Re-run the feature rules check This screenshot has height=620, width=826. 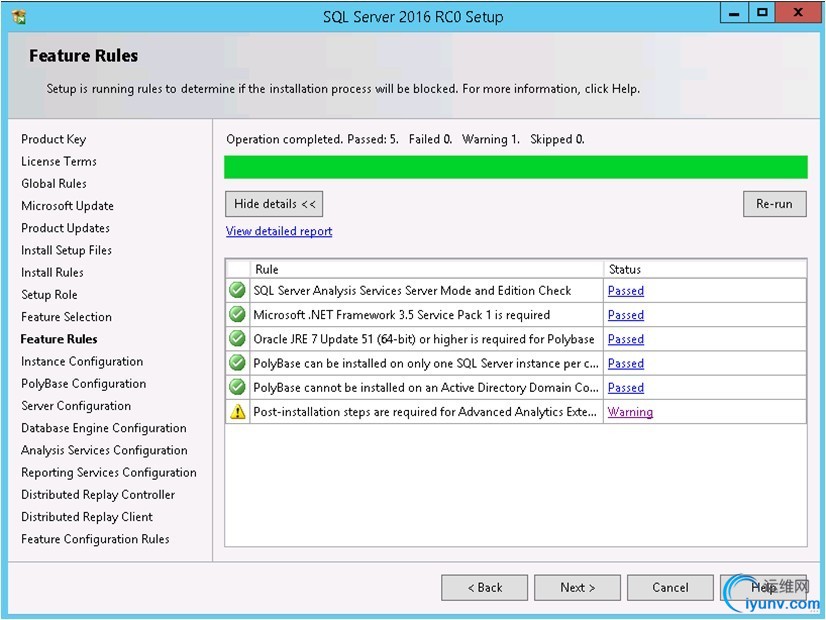tap(774, 204)
